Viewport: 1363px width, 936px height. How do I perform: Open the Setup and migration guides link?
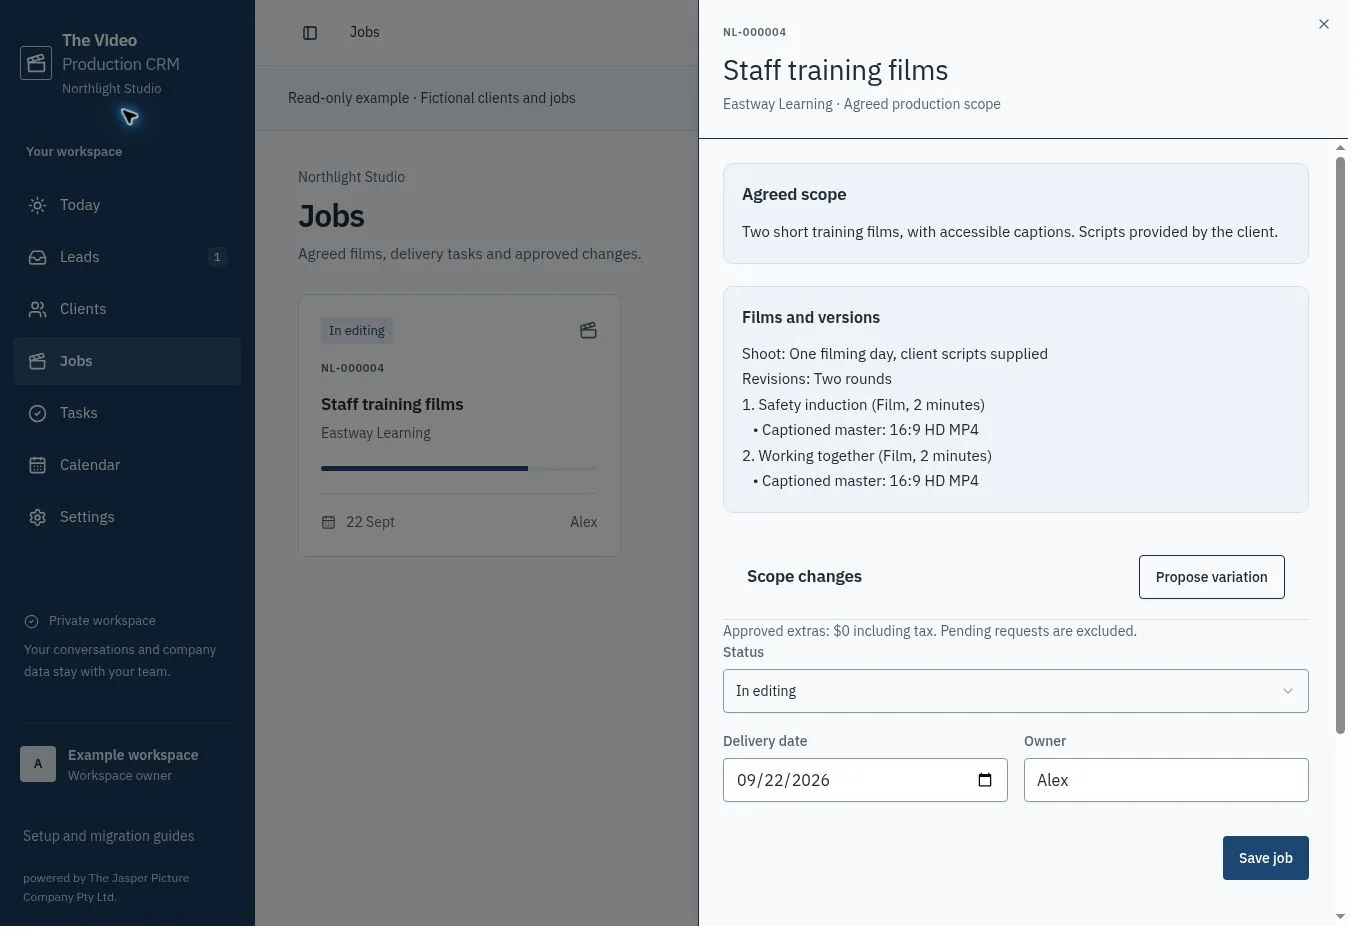coord(109,836)
